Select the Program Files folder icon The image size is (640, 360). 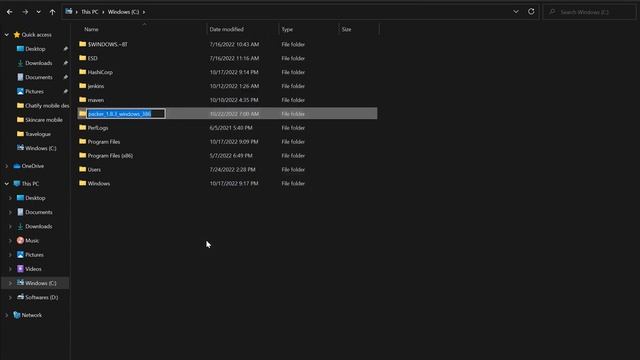pyautogui.click(x=82, y=142)
